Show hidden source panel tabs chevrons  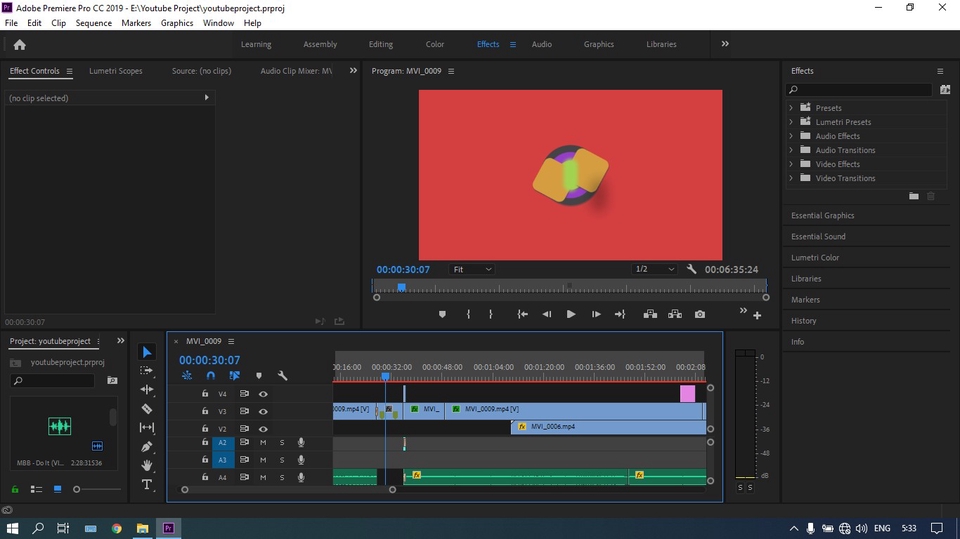point(353,70)
